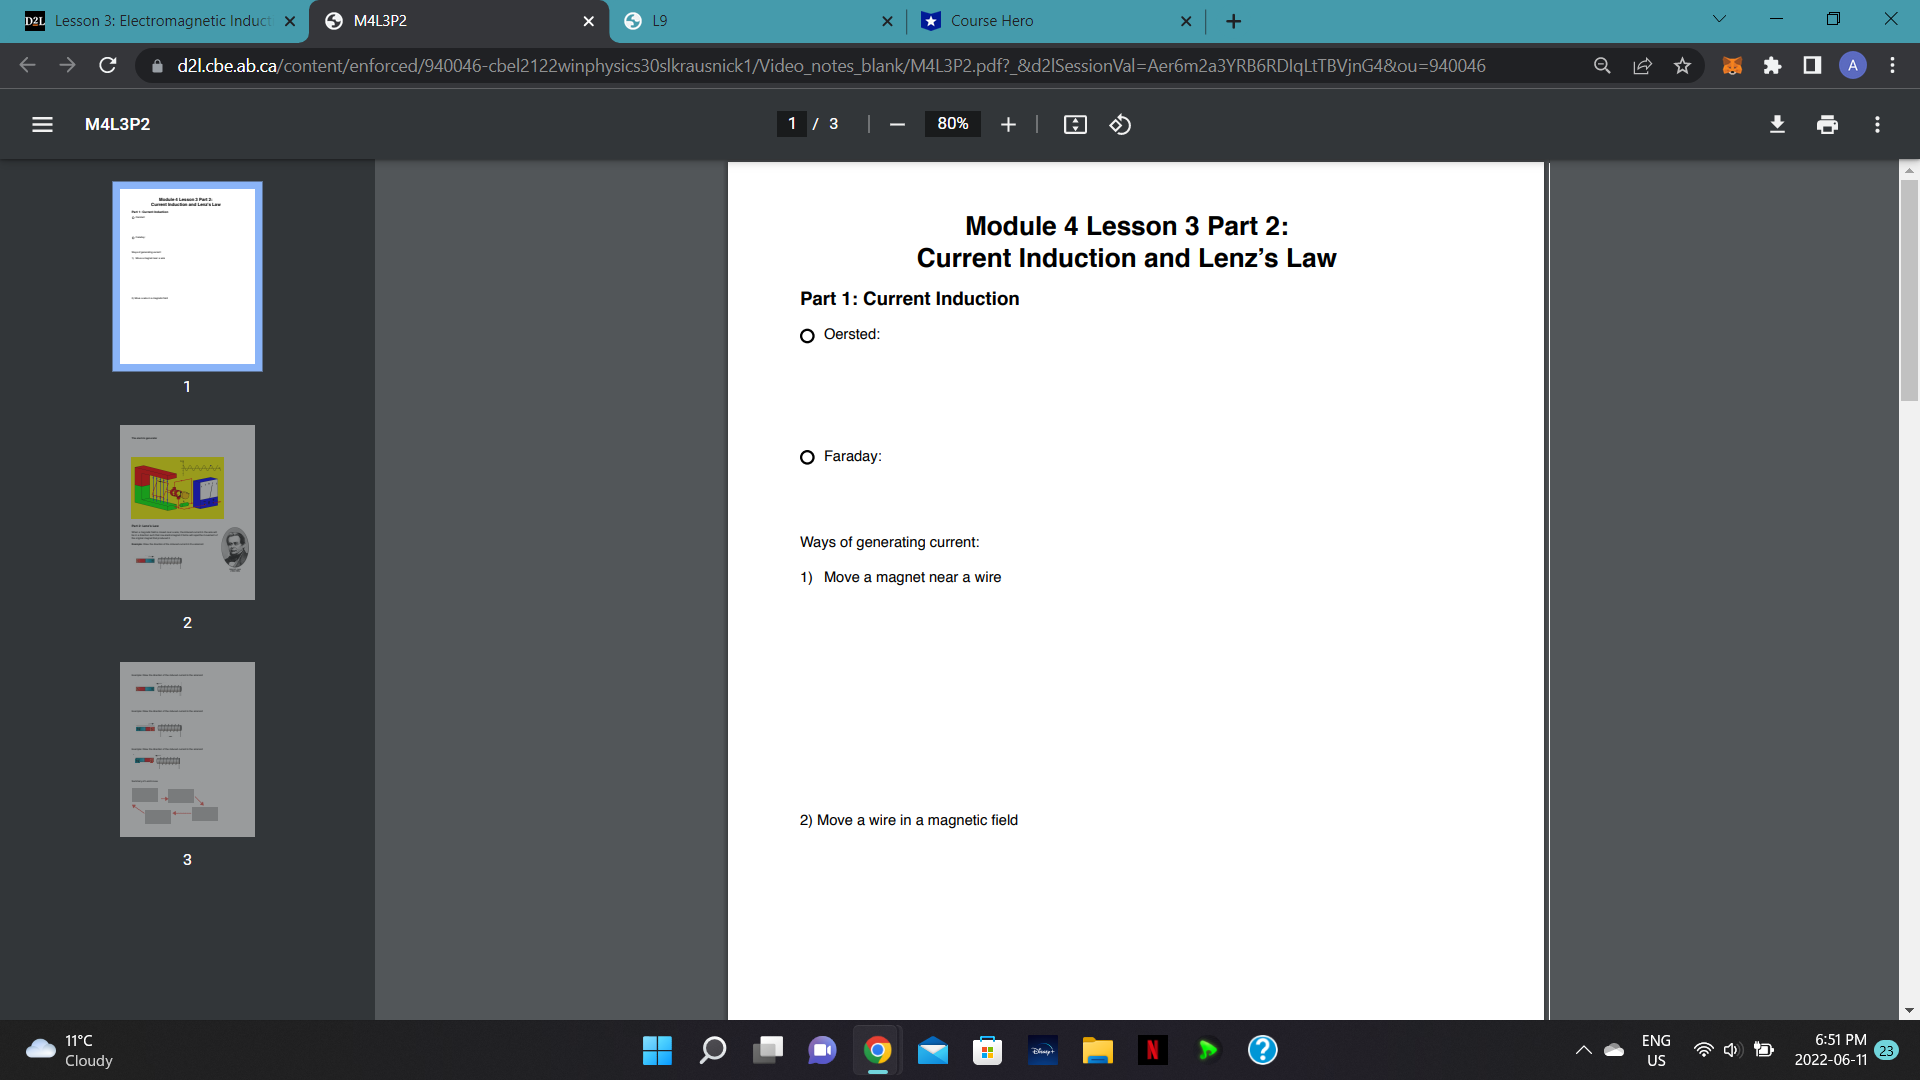Open the browser extensions puzzle icon
1920x1080 pixels.
[x=1772, y=66]
